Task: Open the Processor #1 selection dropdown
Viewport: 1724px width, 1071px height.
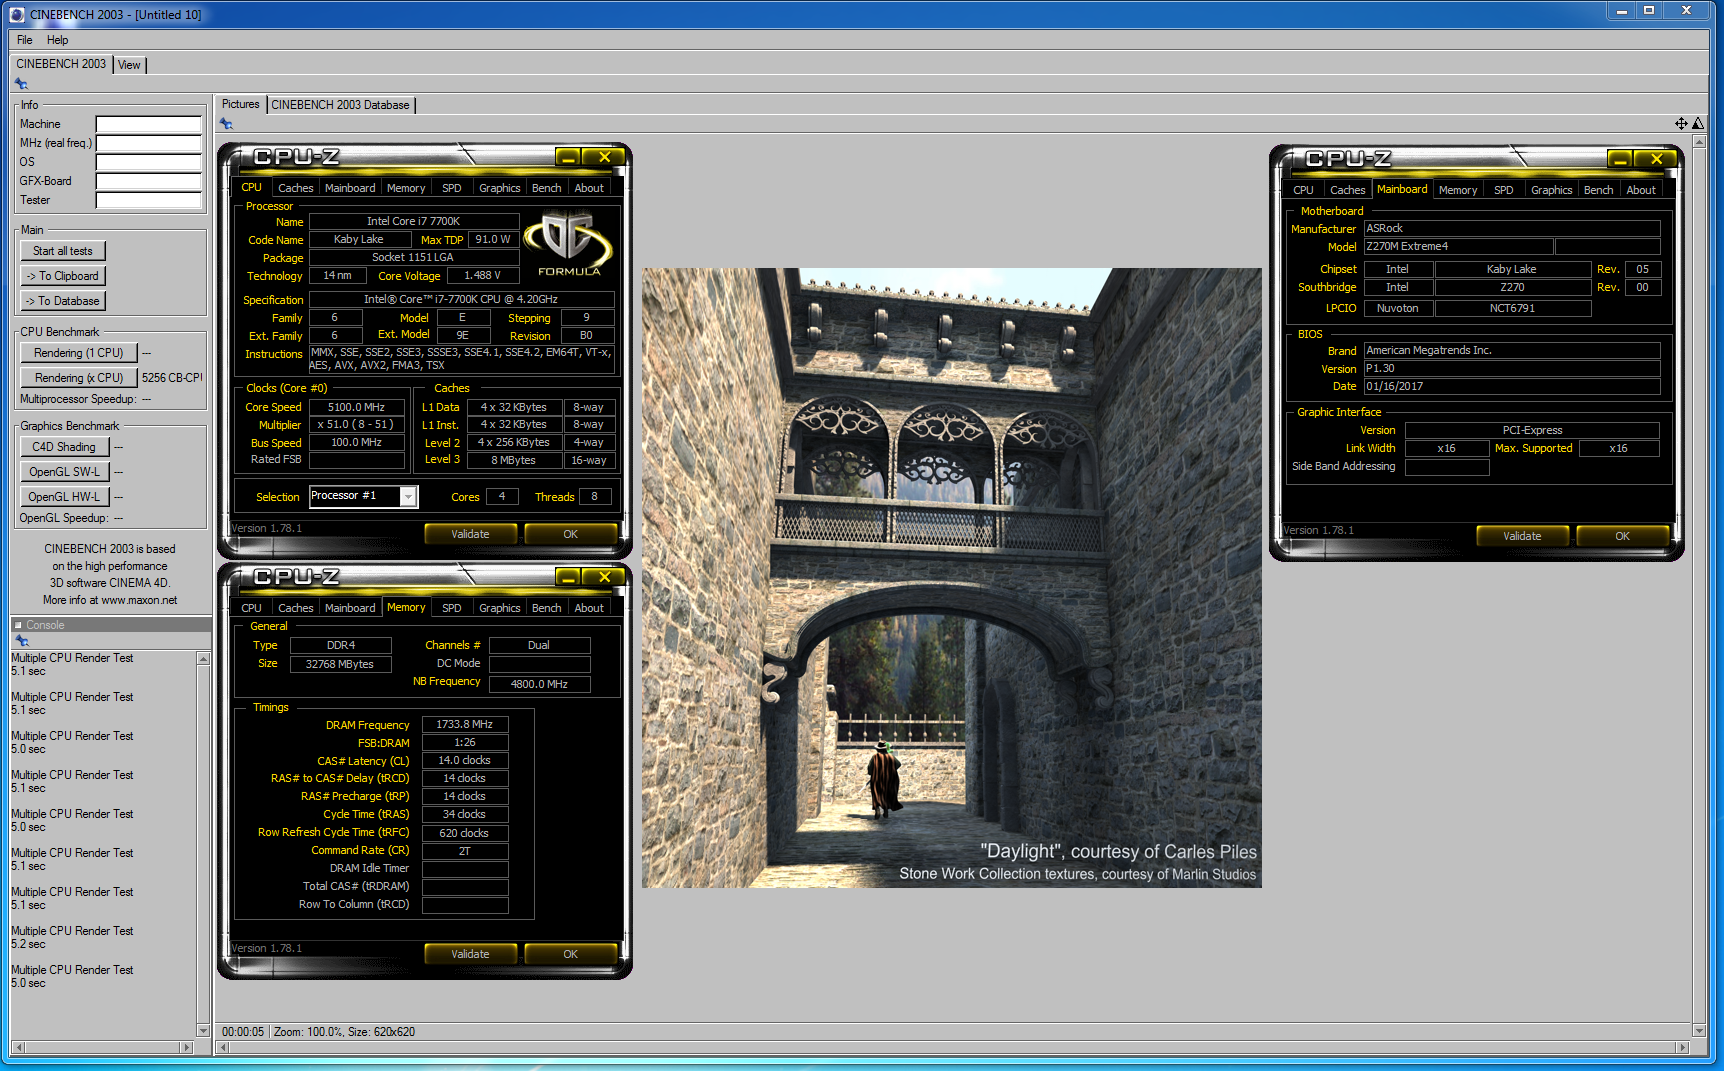Action: 408,497
